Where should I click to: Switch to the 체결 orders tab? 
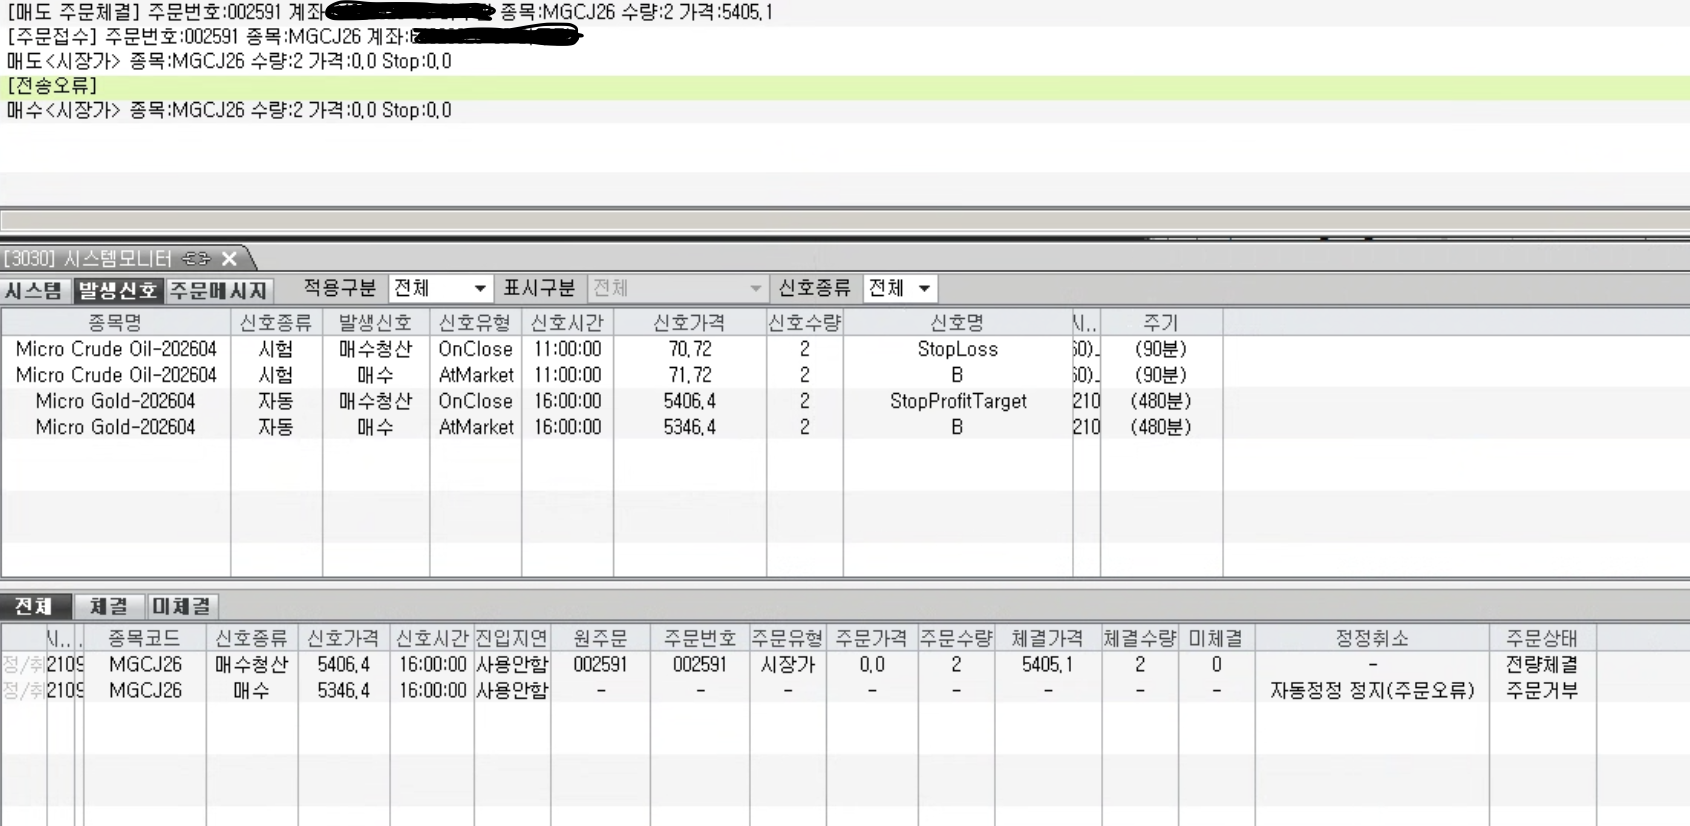tap(108, 606)
